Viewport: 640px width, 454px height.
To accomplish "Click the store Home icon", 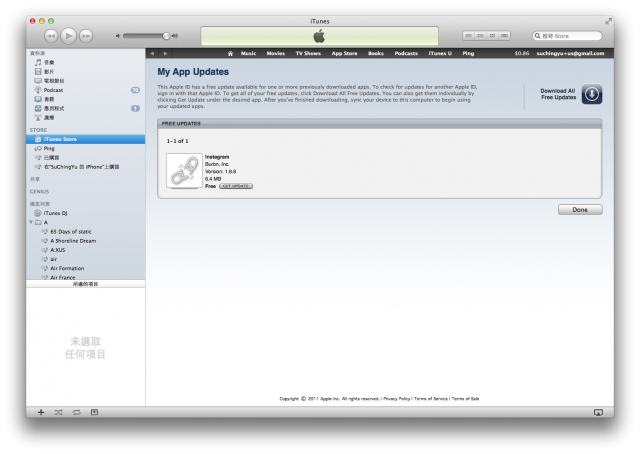I will pos(230,53).
